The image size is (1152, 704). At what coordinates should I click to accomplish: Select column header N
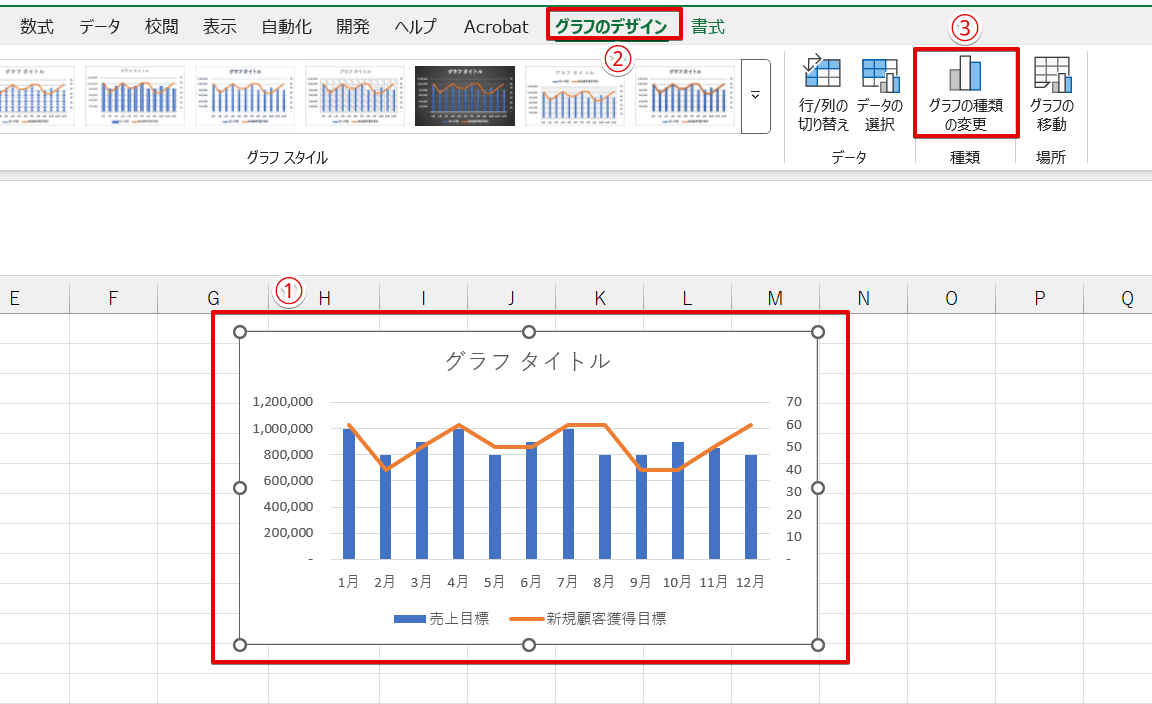pyautogui.click(x=863, y=297)
